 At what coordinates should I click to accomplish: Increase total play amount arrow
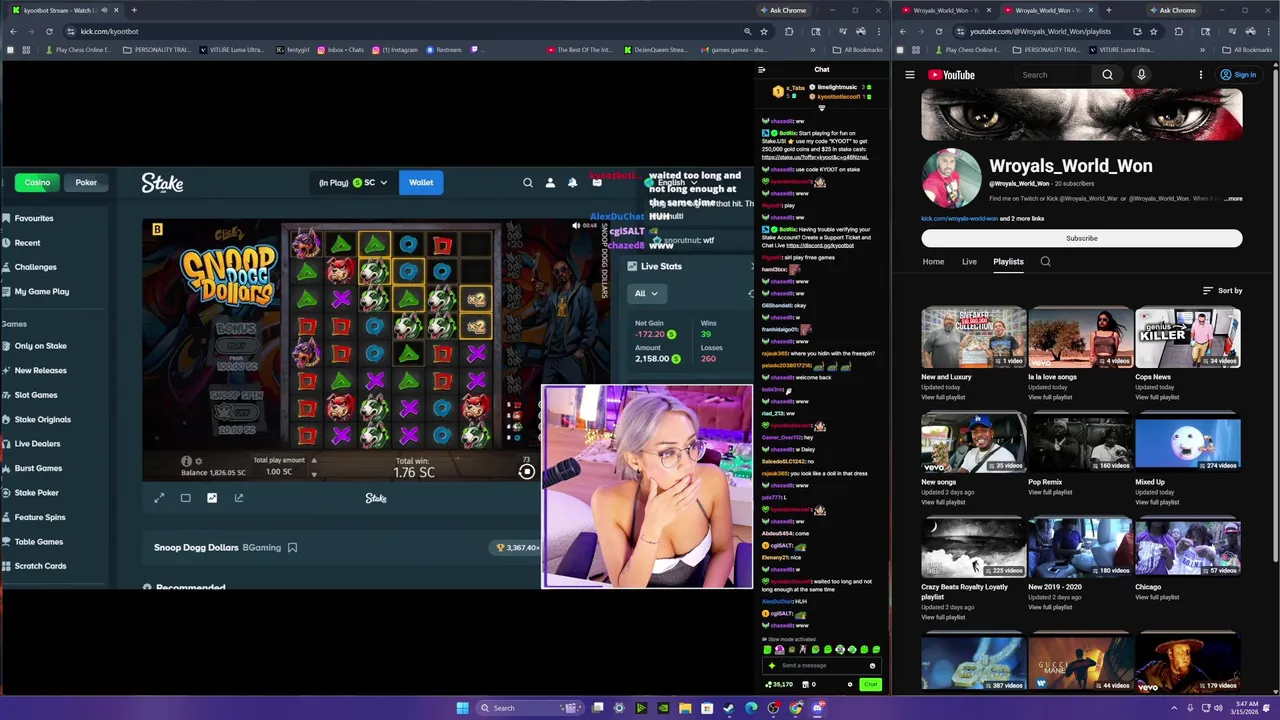tap(314, 461)
